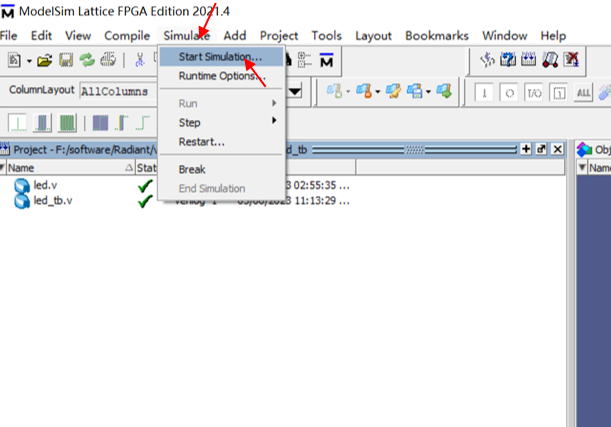Undock the Project panel with arrow button
Screen dimensions: 611x427
point(541,149)
